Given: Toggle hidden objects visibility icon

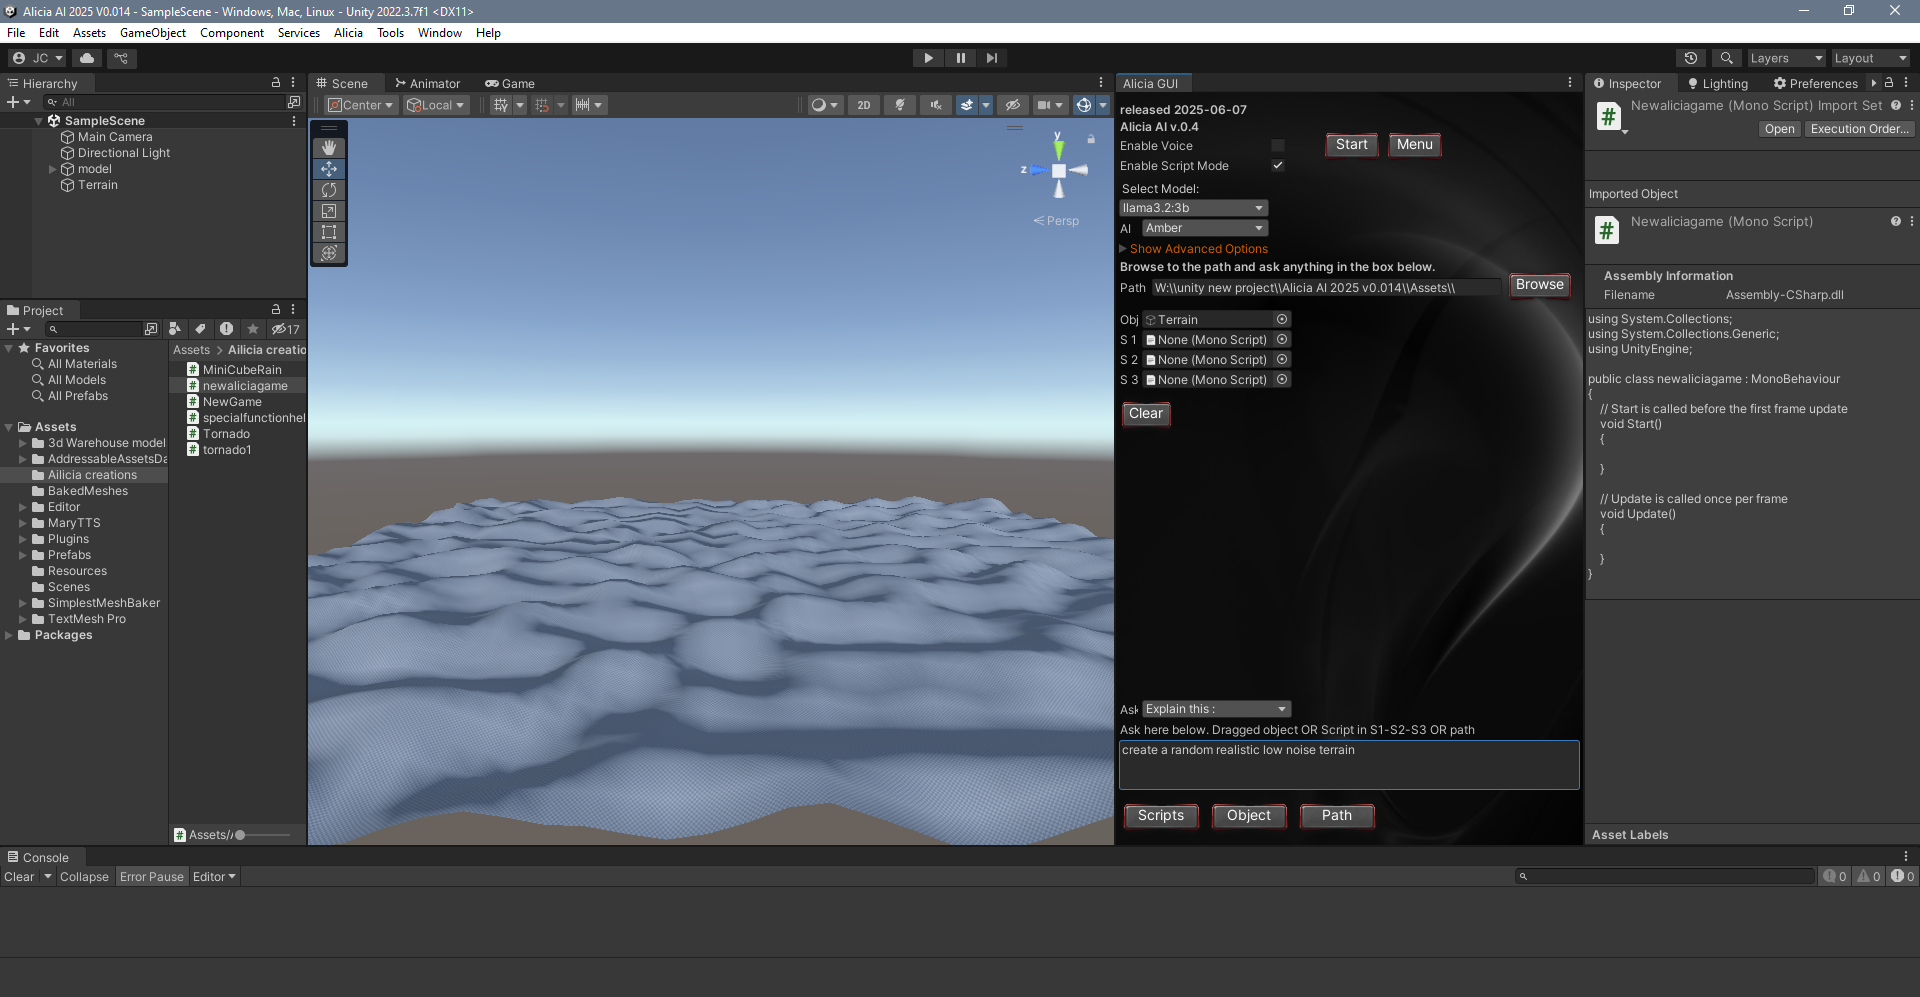Looking at the screenshot, I should pos(1013,105).
